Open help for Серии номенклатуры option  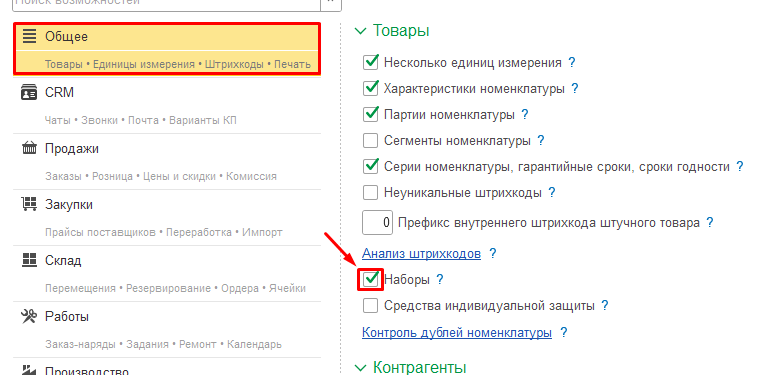tap(740, 166)
